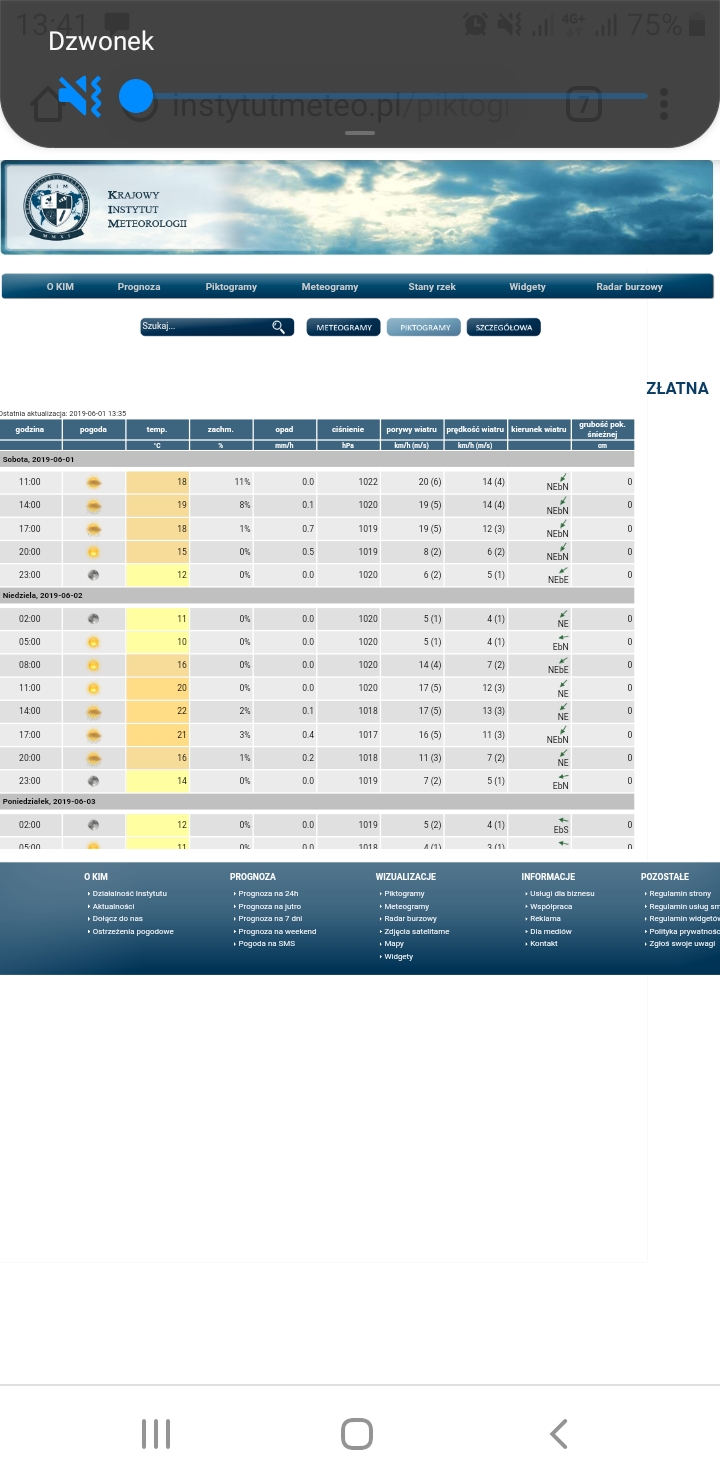Click the sun icon for Sunday 05:00

pos(94,642)
